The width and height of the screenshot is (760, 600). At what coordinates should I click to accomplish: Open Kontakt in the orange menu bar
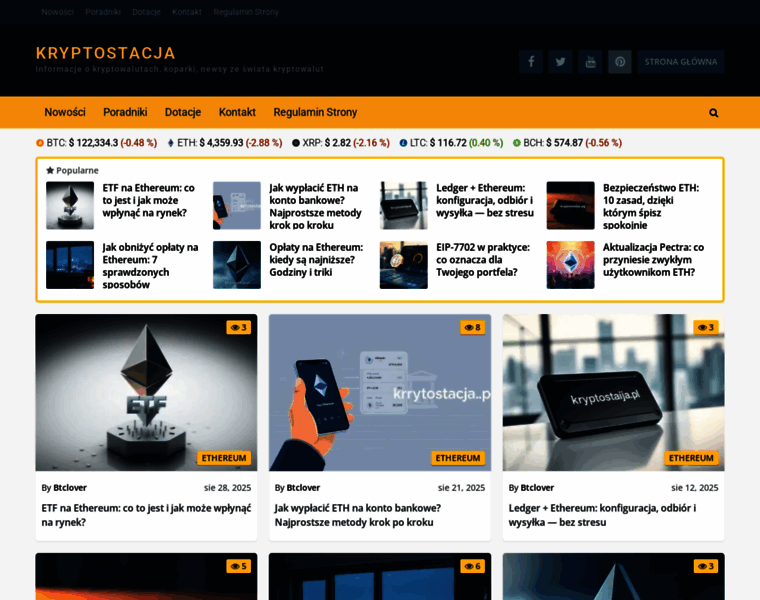tap(237, 112)
